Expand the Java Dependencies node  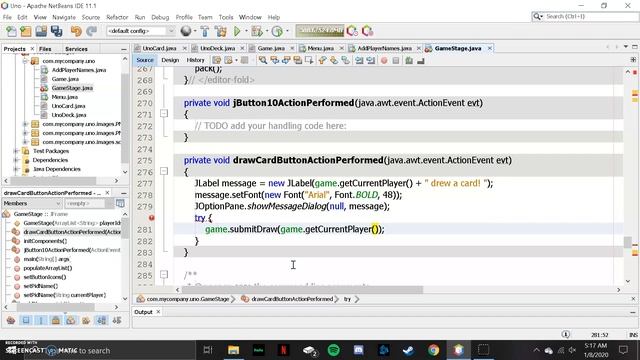[x=16, y=169]
